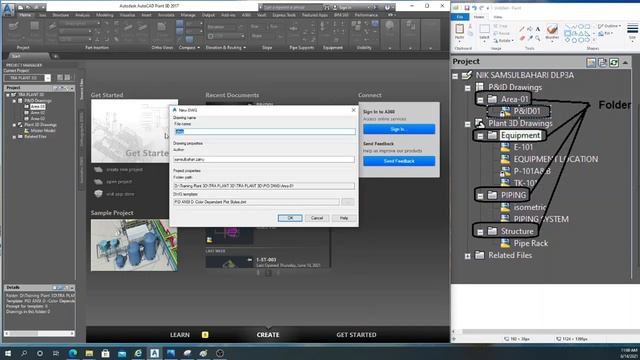This screenshot has height=360, width=640.
Task: Open the Brushes tool in Paint
Action: (x=552, y=33)
